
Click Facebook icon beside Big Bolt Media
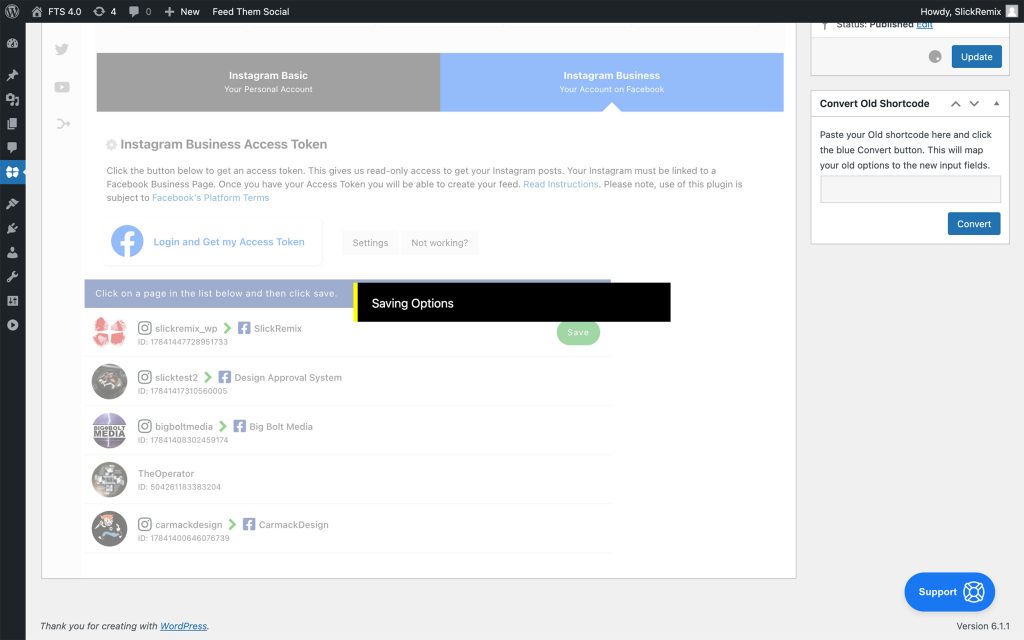tap(239, 426)
